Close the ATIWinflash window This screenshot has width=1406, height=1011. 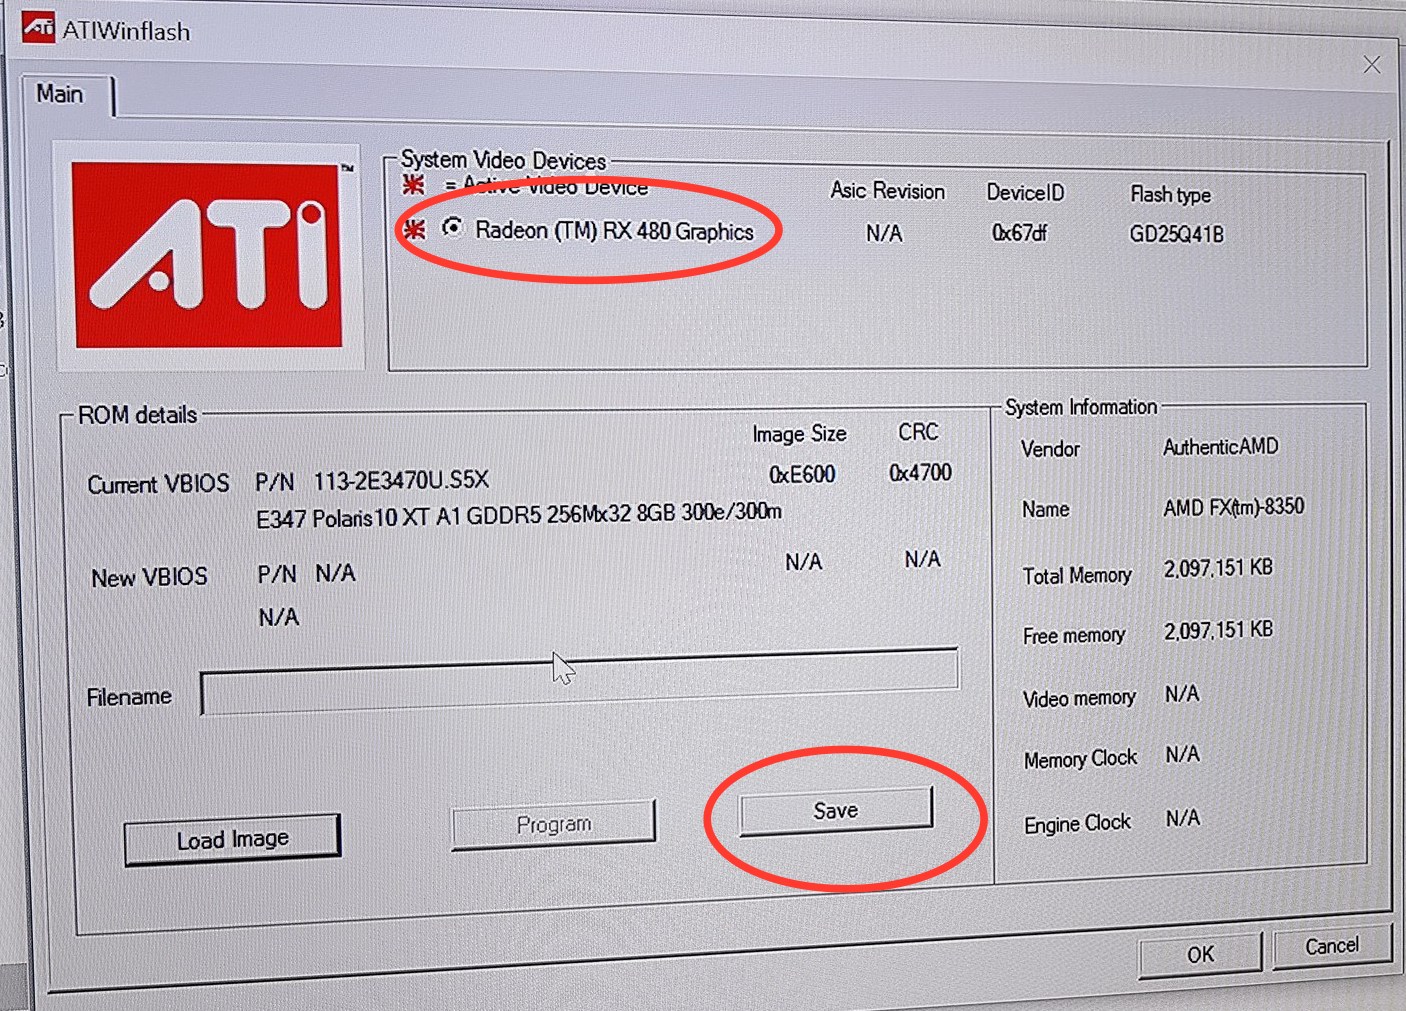tap(1371, 65)
